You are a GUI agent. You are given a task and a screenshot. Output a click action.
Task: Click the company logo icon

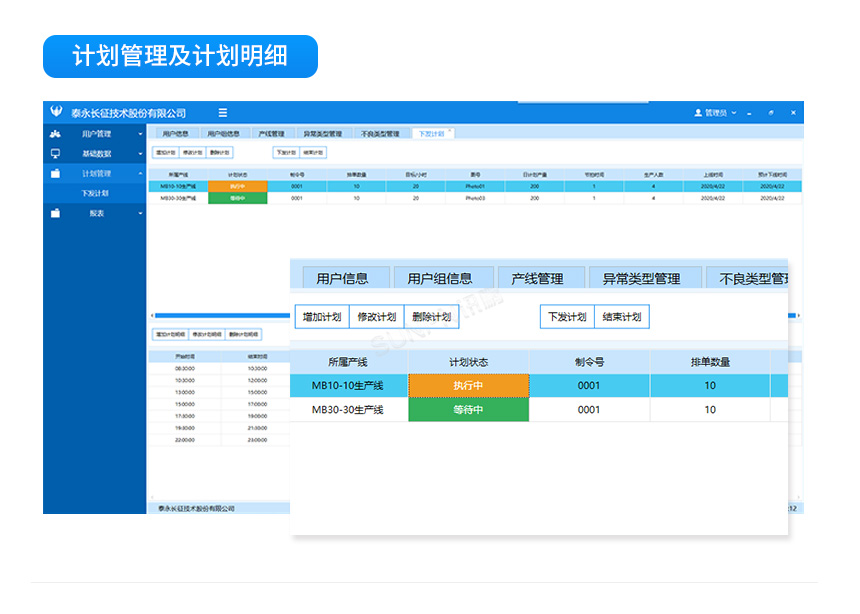point(56,113)
